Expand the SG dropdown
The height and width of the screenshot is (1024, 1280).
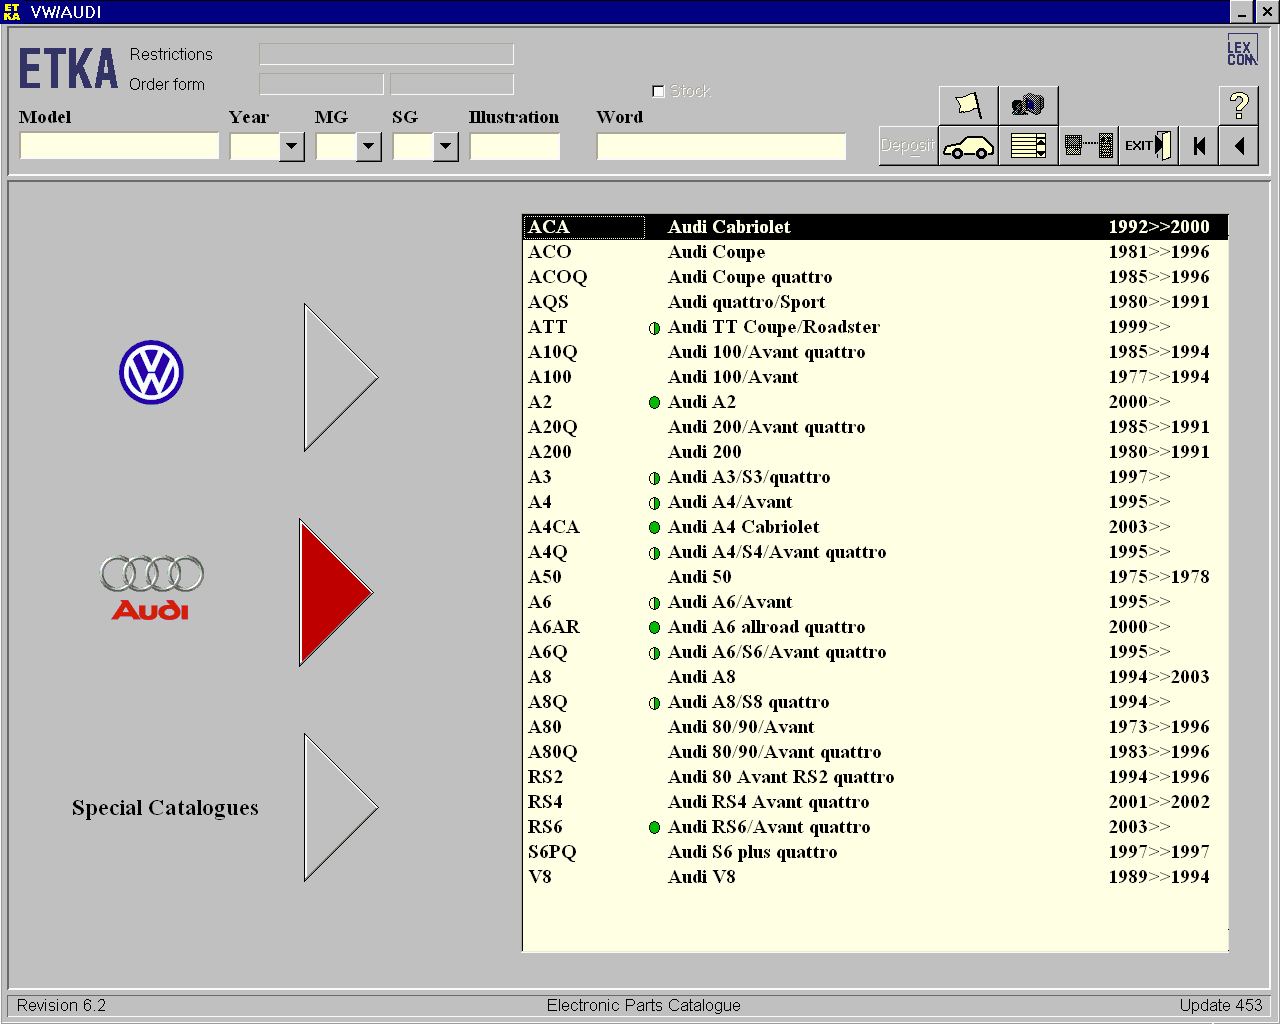tap(445, 147)
